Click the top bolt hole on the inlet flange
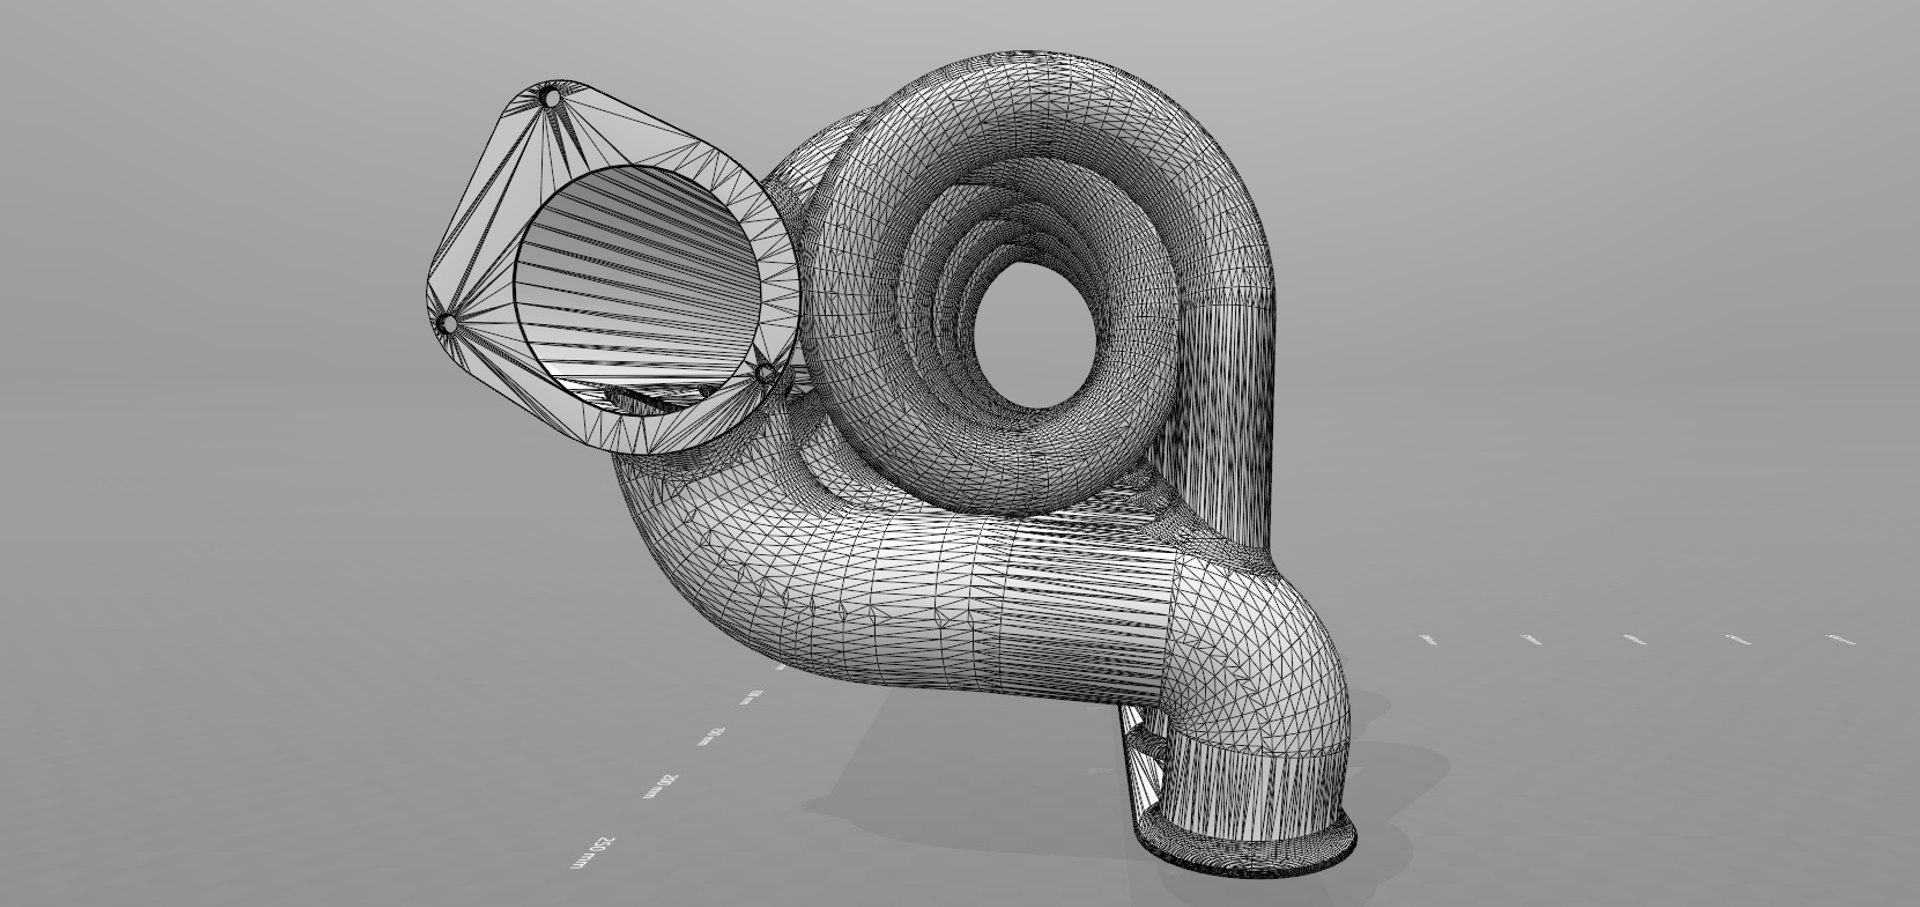 [549, 98]
